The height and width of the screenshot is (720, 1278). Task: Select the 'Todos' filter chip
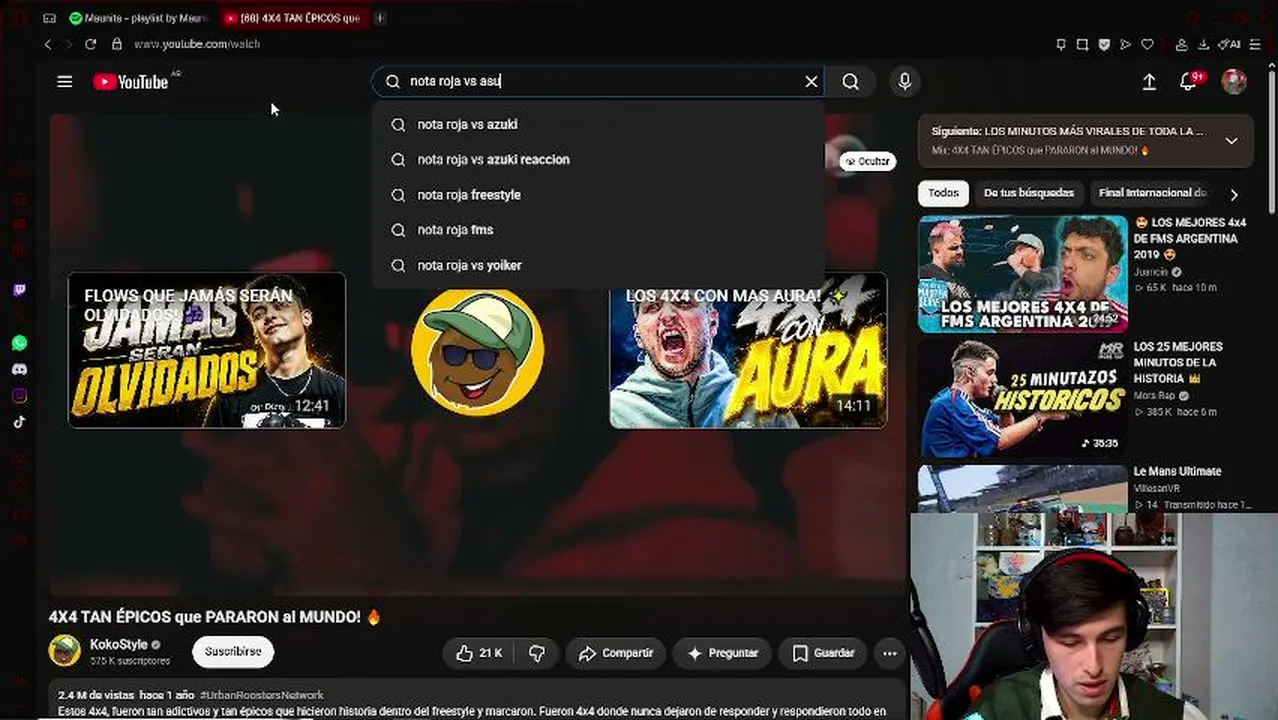(943, 193)
